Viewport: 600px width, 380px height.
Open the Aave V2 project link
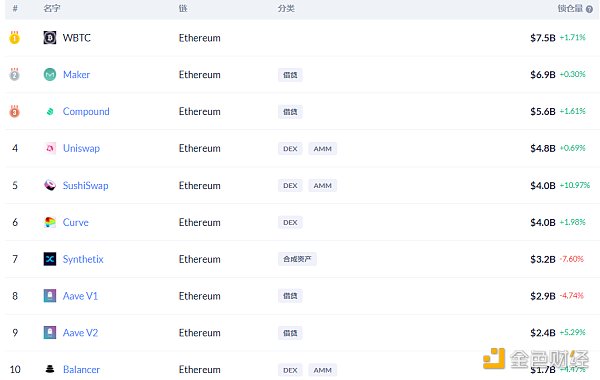click(80, 333)
